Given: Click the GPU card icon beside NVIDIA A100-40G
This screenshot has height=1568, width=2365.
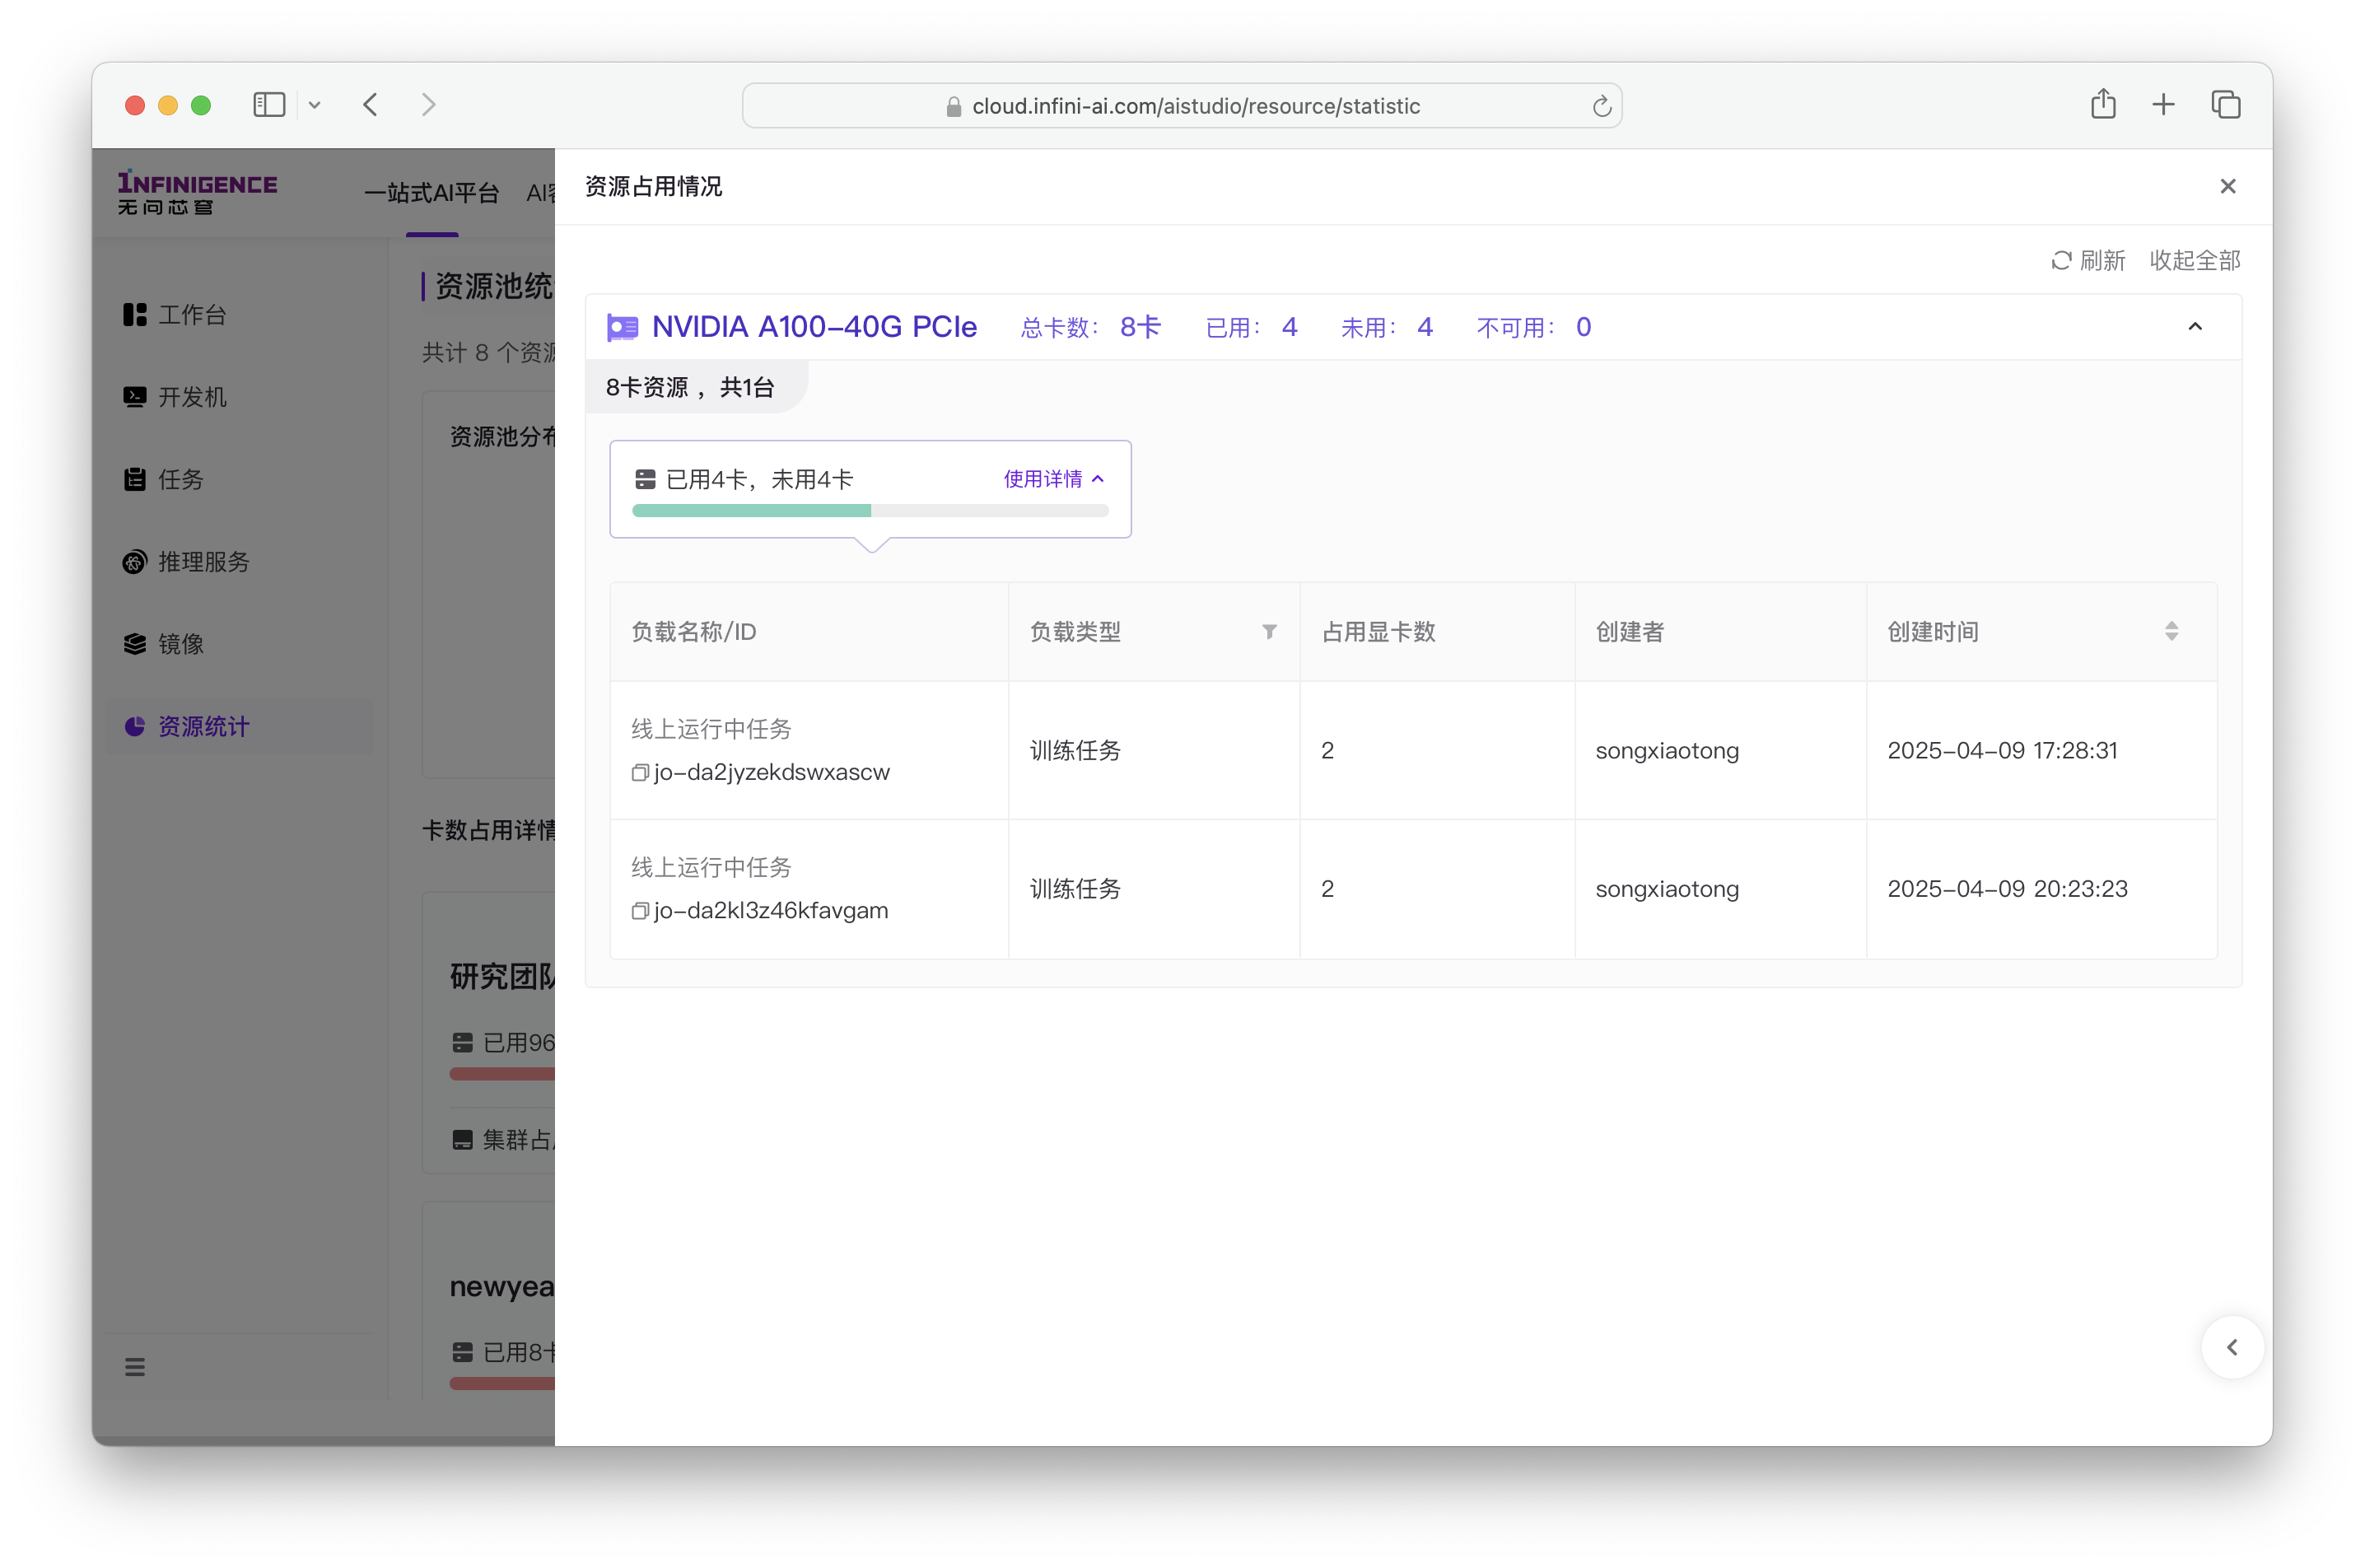Looking at the screenshot, I should pyautogui.click(x=622, y=328).
